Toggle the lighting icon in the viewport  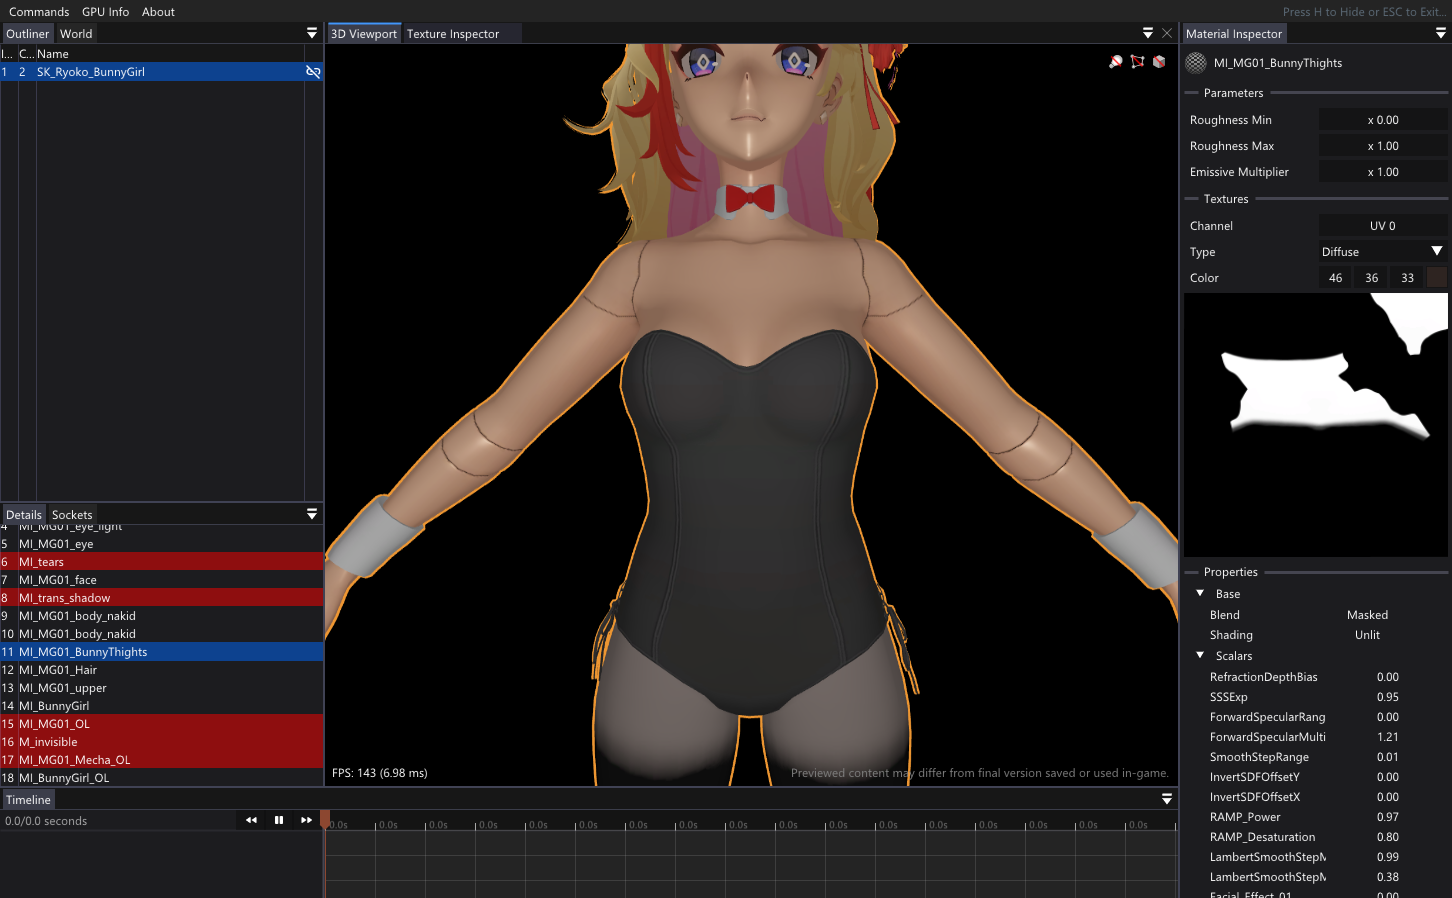pyautogui.click(x=1116, y=62)
